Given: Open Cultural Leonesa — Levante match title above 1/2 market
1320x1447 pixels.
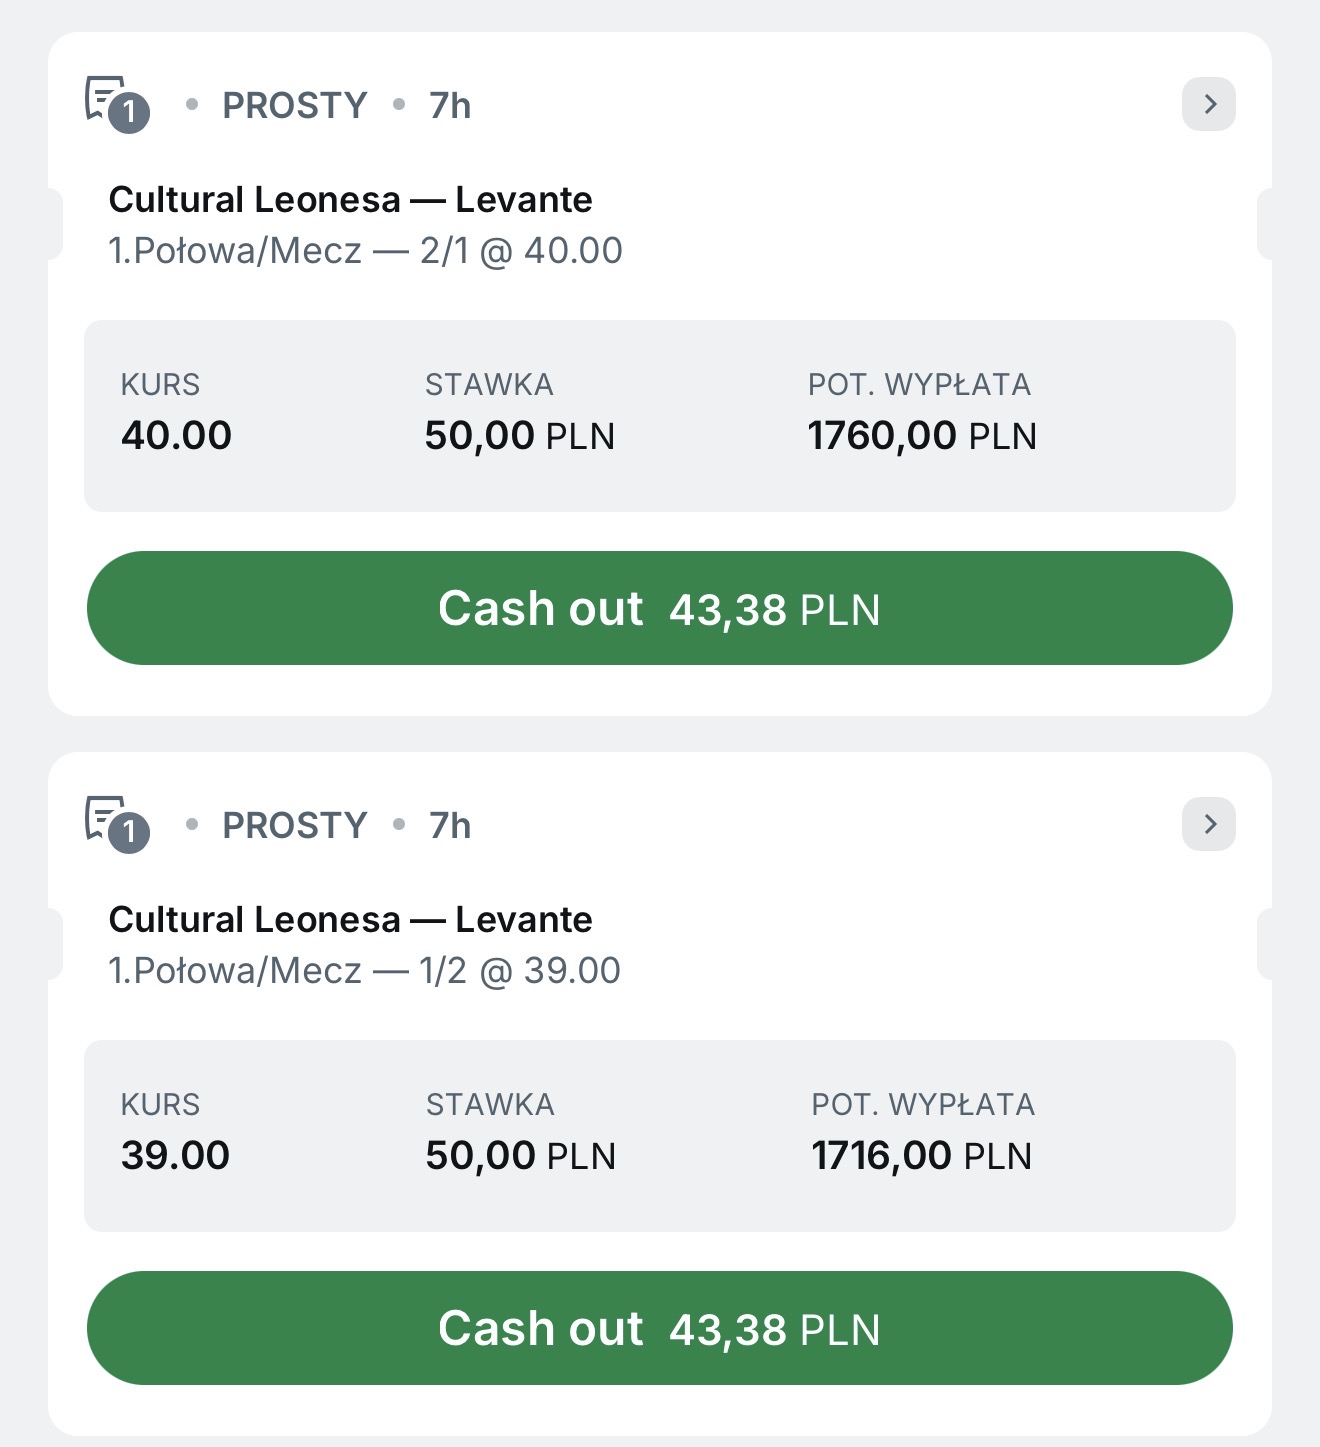Looking at the screenshot, I should click(x=350, y=920).
